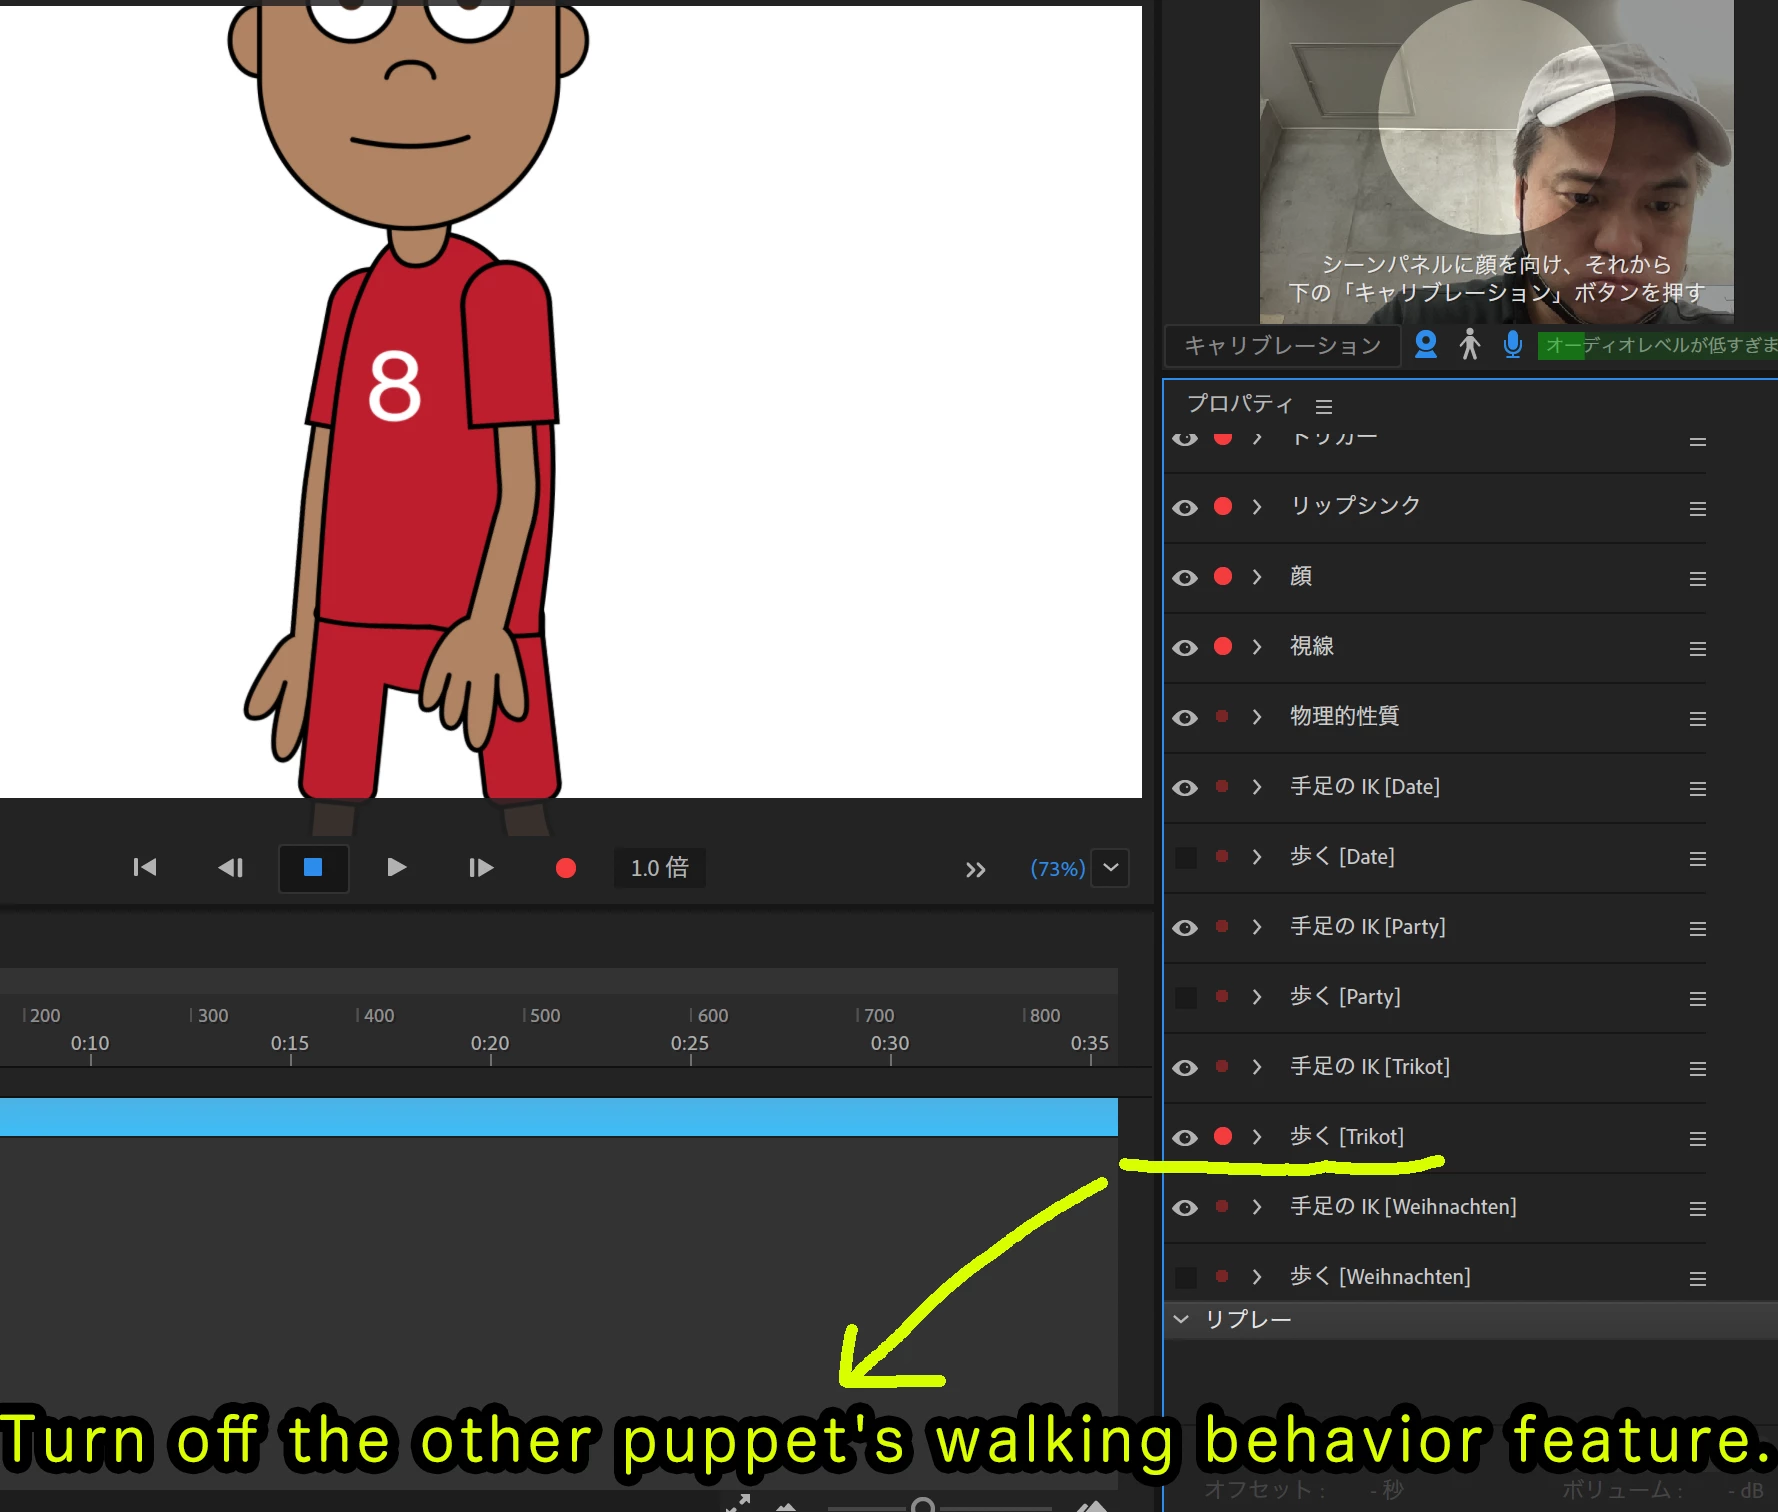Step back one frame
Screen dimensions: 1778x1512
click(x=231, y=867)
